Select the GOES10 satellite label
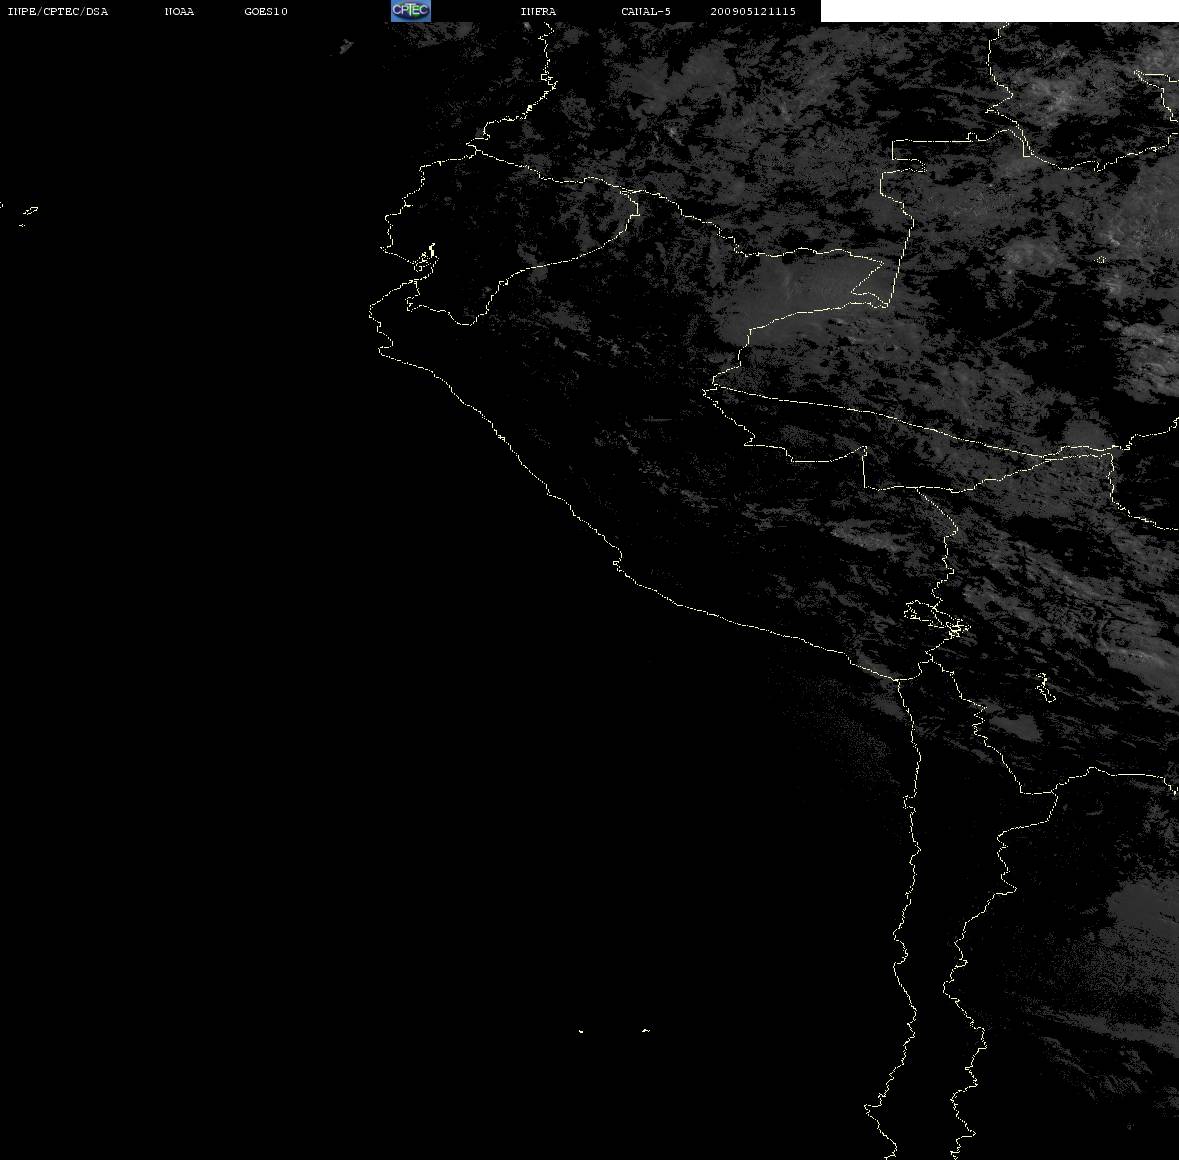Image resolution: width=1179 pixels, height=1160 pixels. [x=266, y=11]
